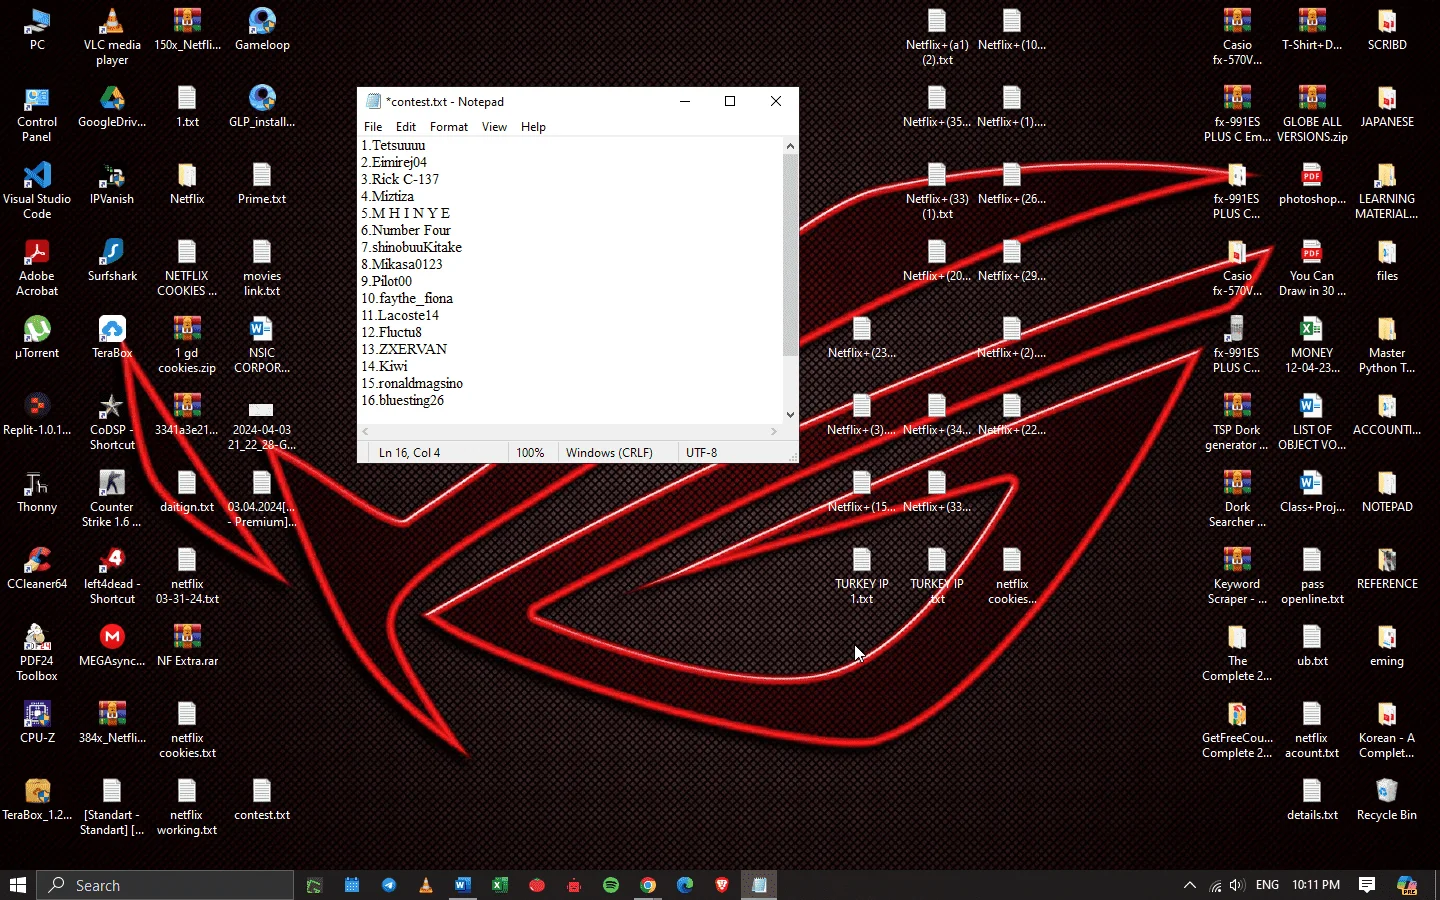
Task: Open the volume control in system tray
Action: click(x=1237, y=885)
